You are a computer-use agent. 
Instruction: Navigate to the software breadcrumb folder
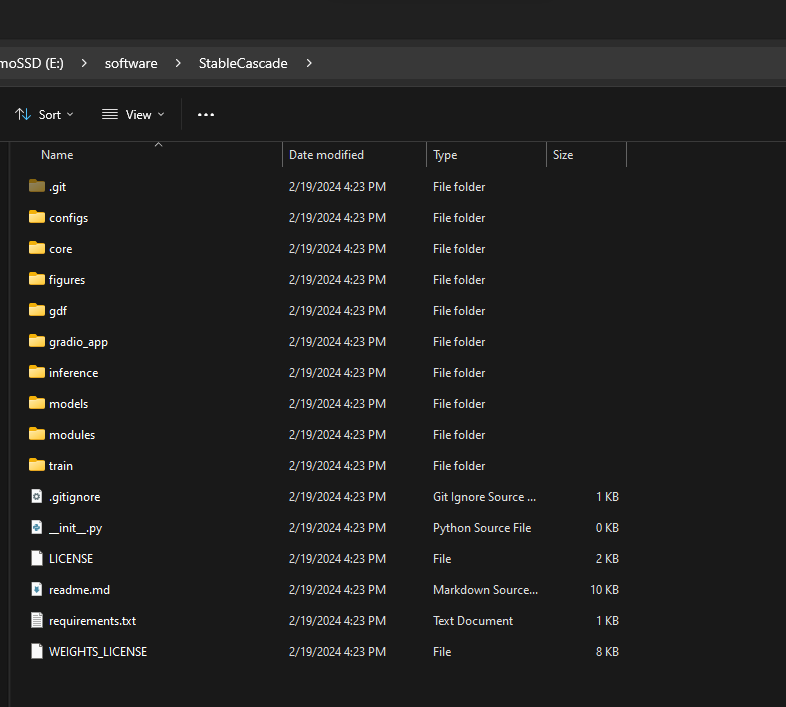pyautogui.click(x=131, y=63)
